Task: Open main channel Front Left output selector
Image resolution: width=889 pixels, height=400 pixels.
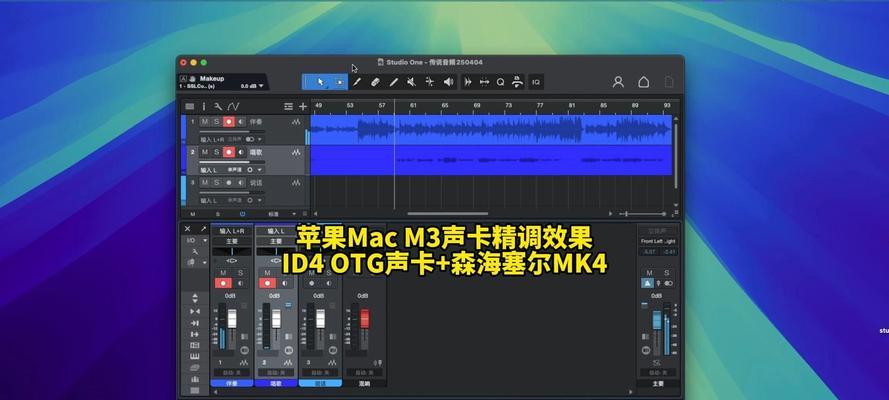Action: 658,241
